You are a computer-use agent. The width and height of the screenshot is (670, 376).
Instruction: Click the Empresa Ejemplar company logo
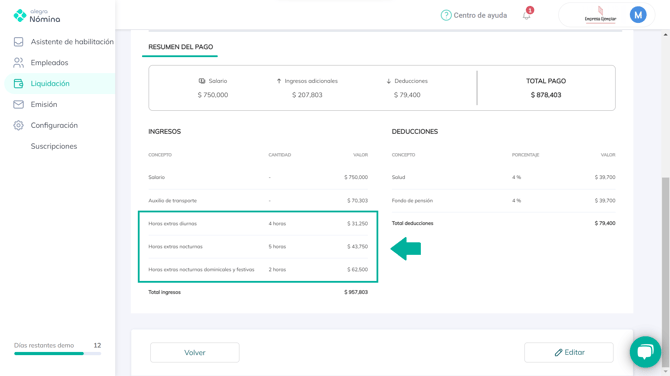click(x=600, y=15)
